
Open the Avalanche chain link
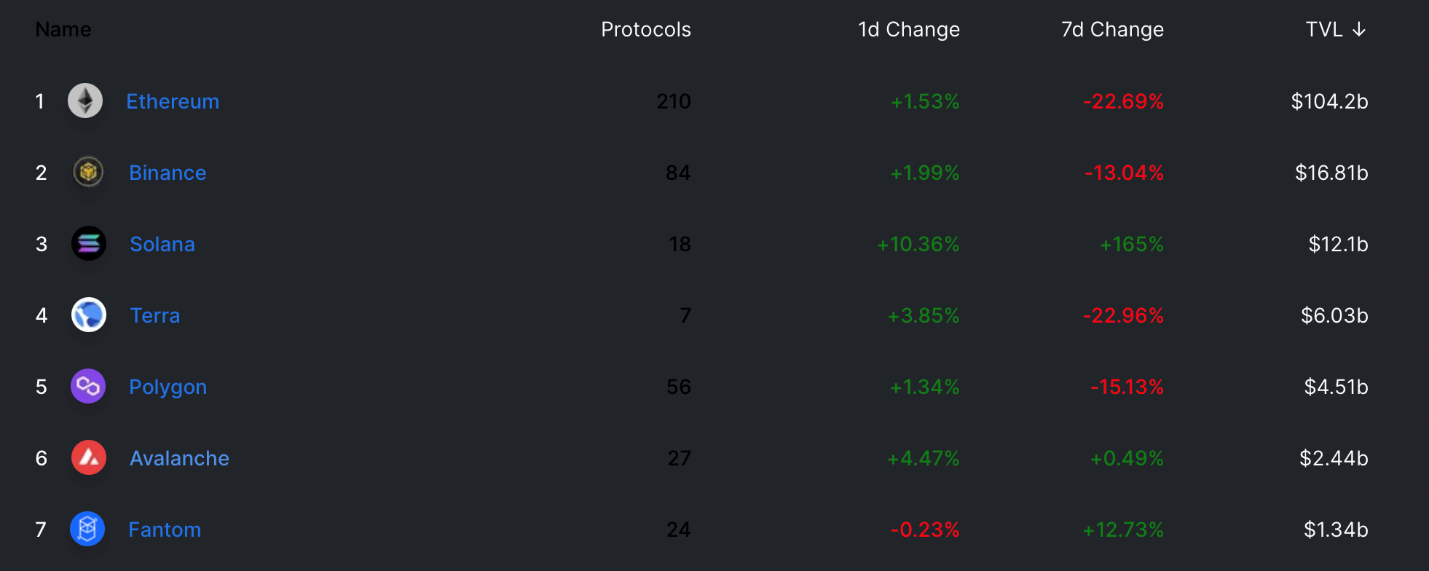pos(180,458)
